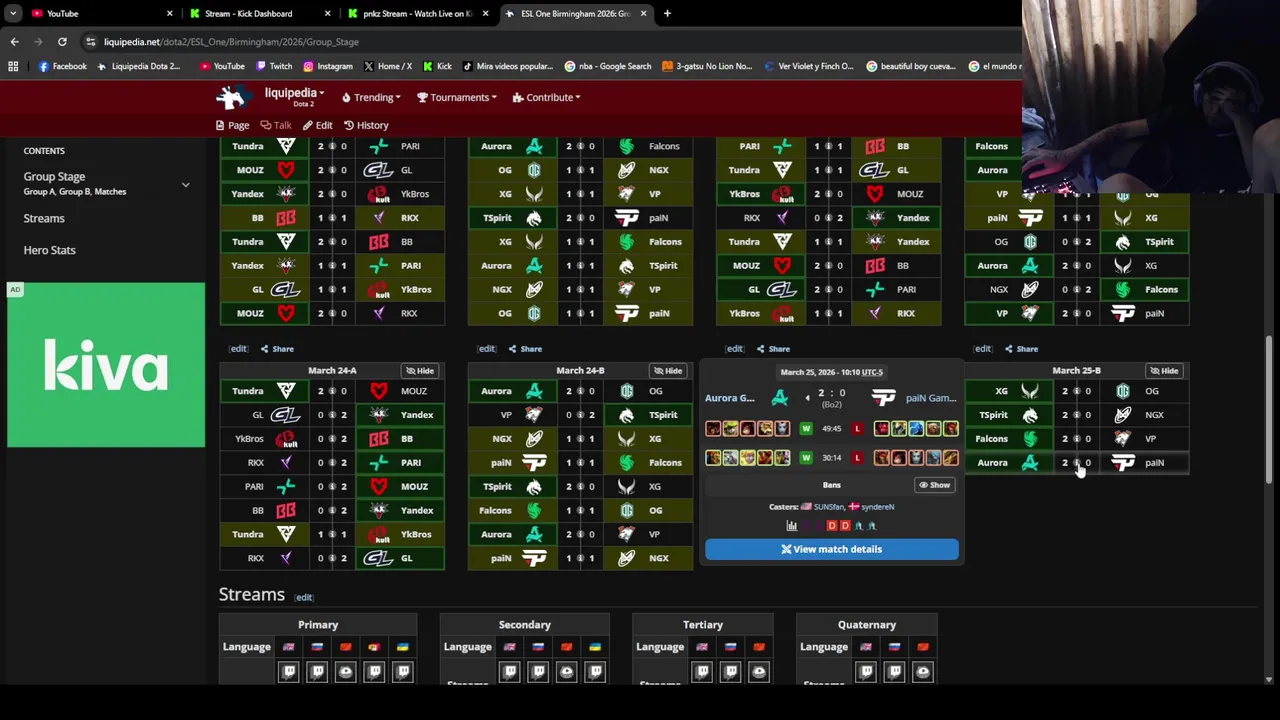Show the Bans in match popup

pos(935,485)
